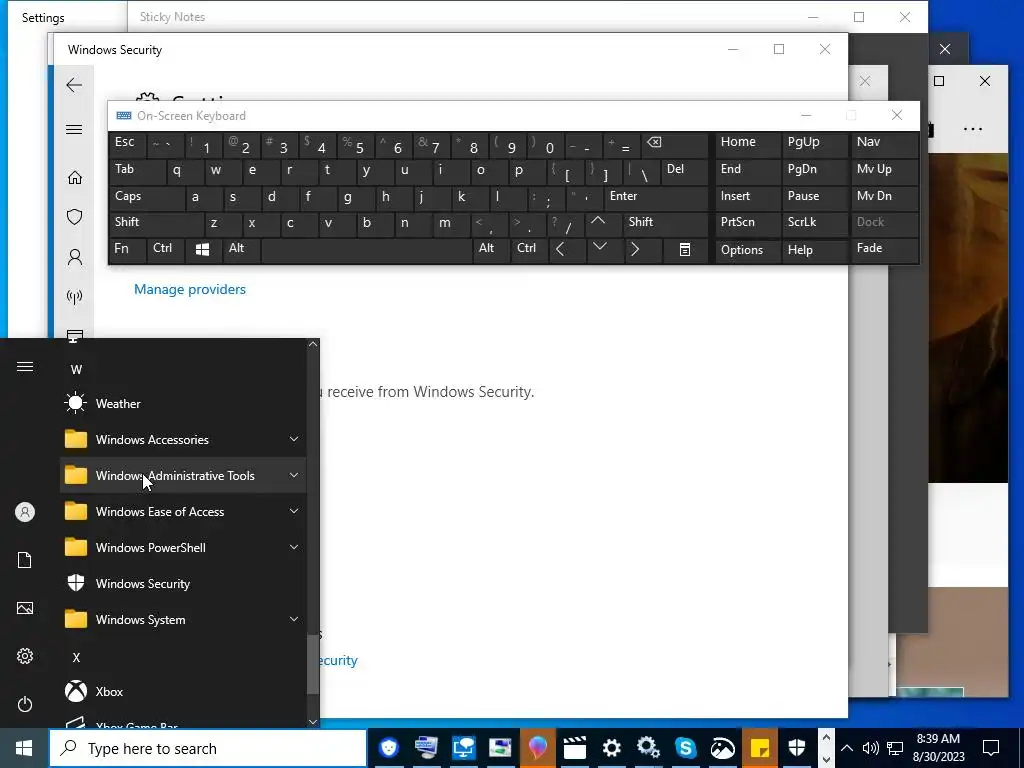Screen dimensions: 1024x768
Task: Expand Windows PowerShell chevron
Action: [x=294, y=547]
